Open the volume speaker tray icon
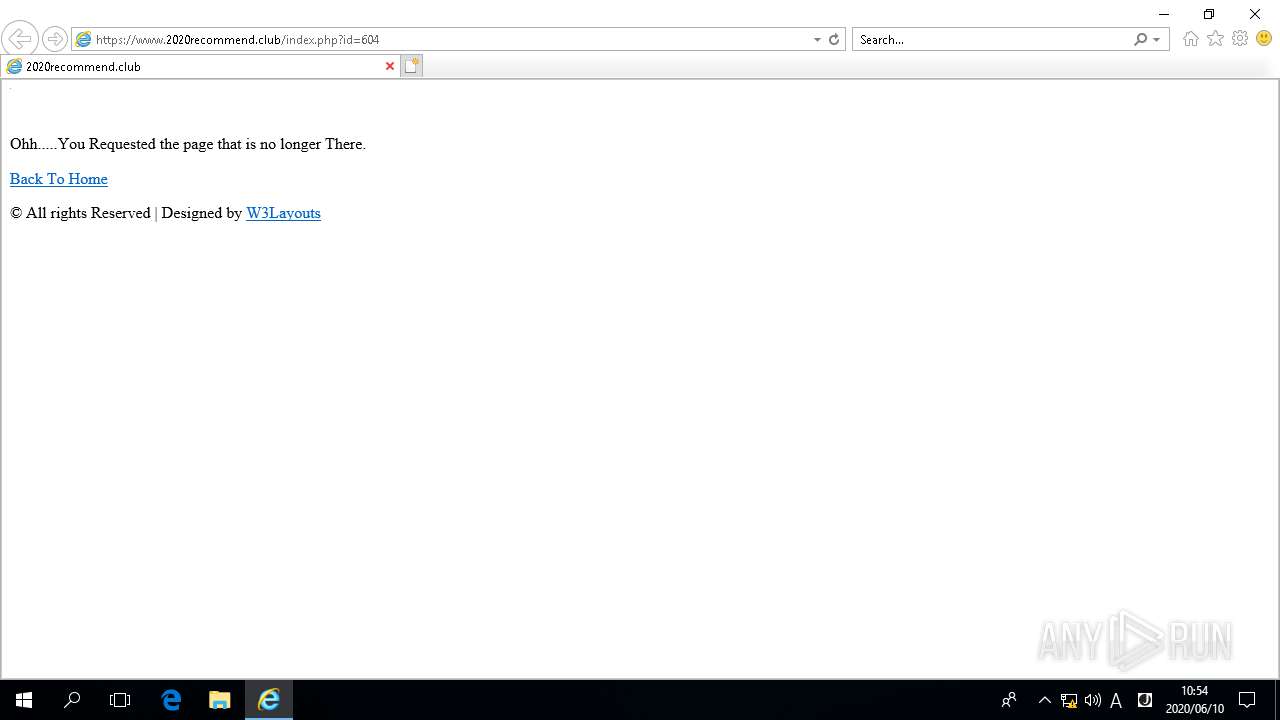This screenshot has width=1280, height=720. coord(1092,700)
